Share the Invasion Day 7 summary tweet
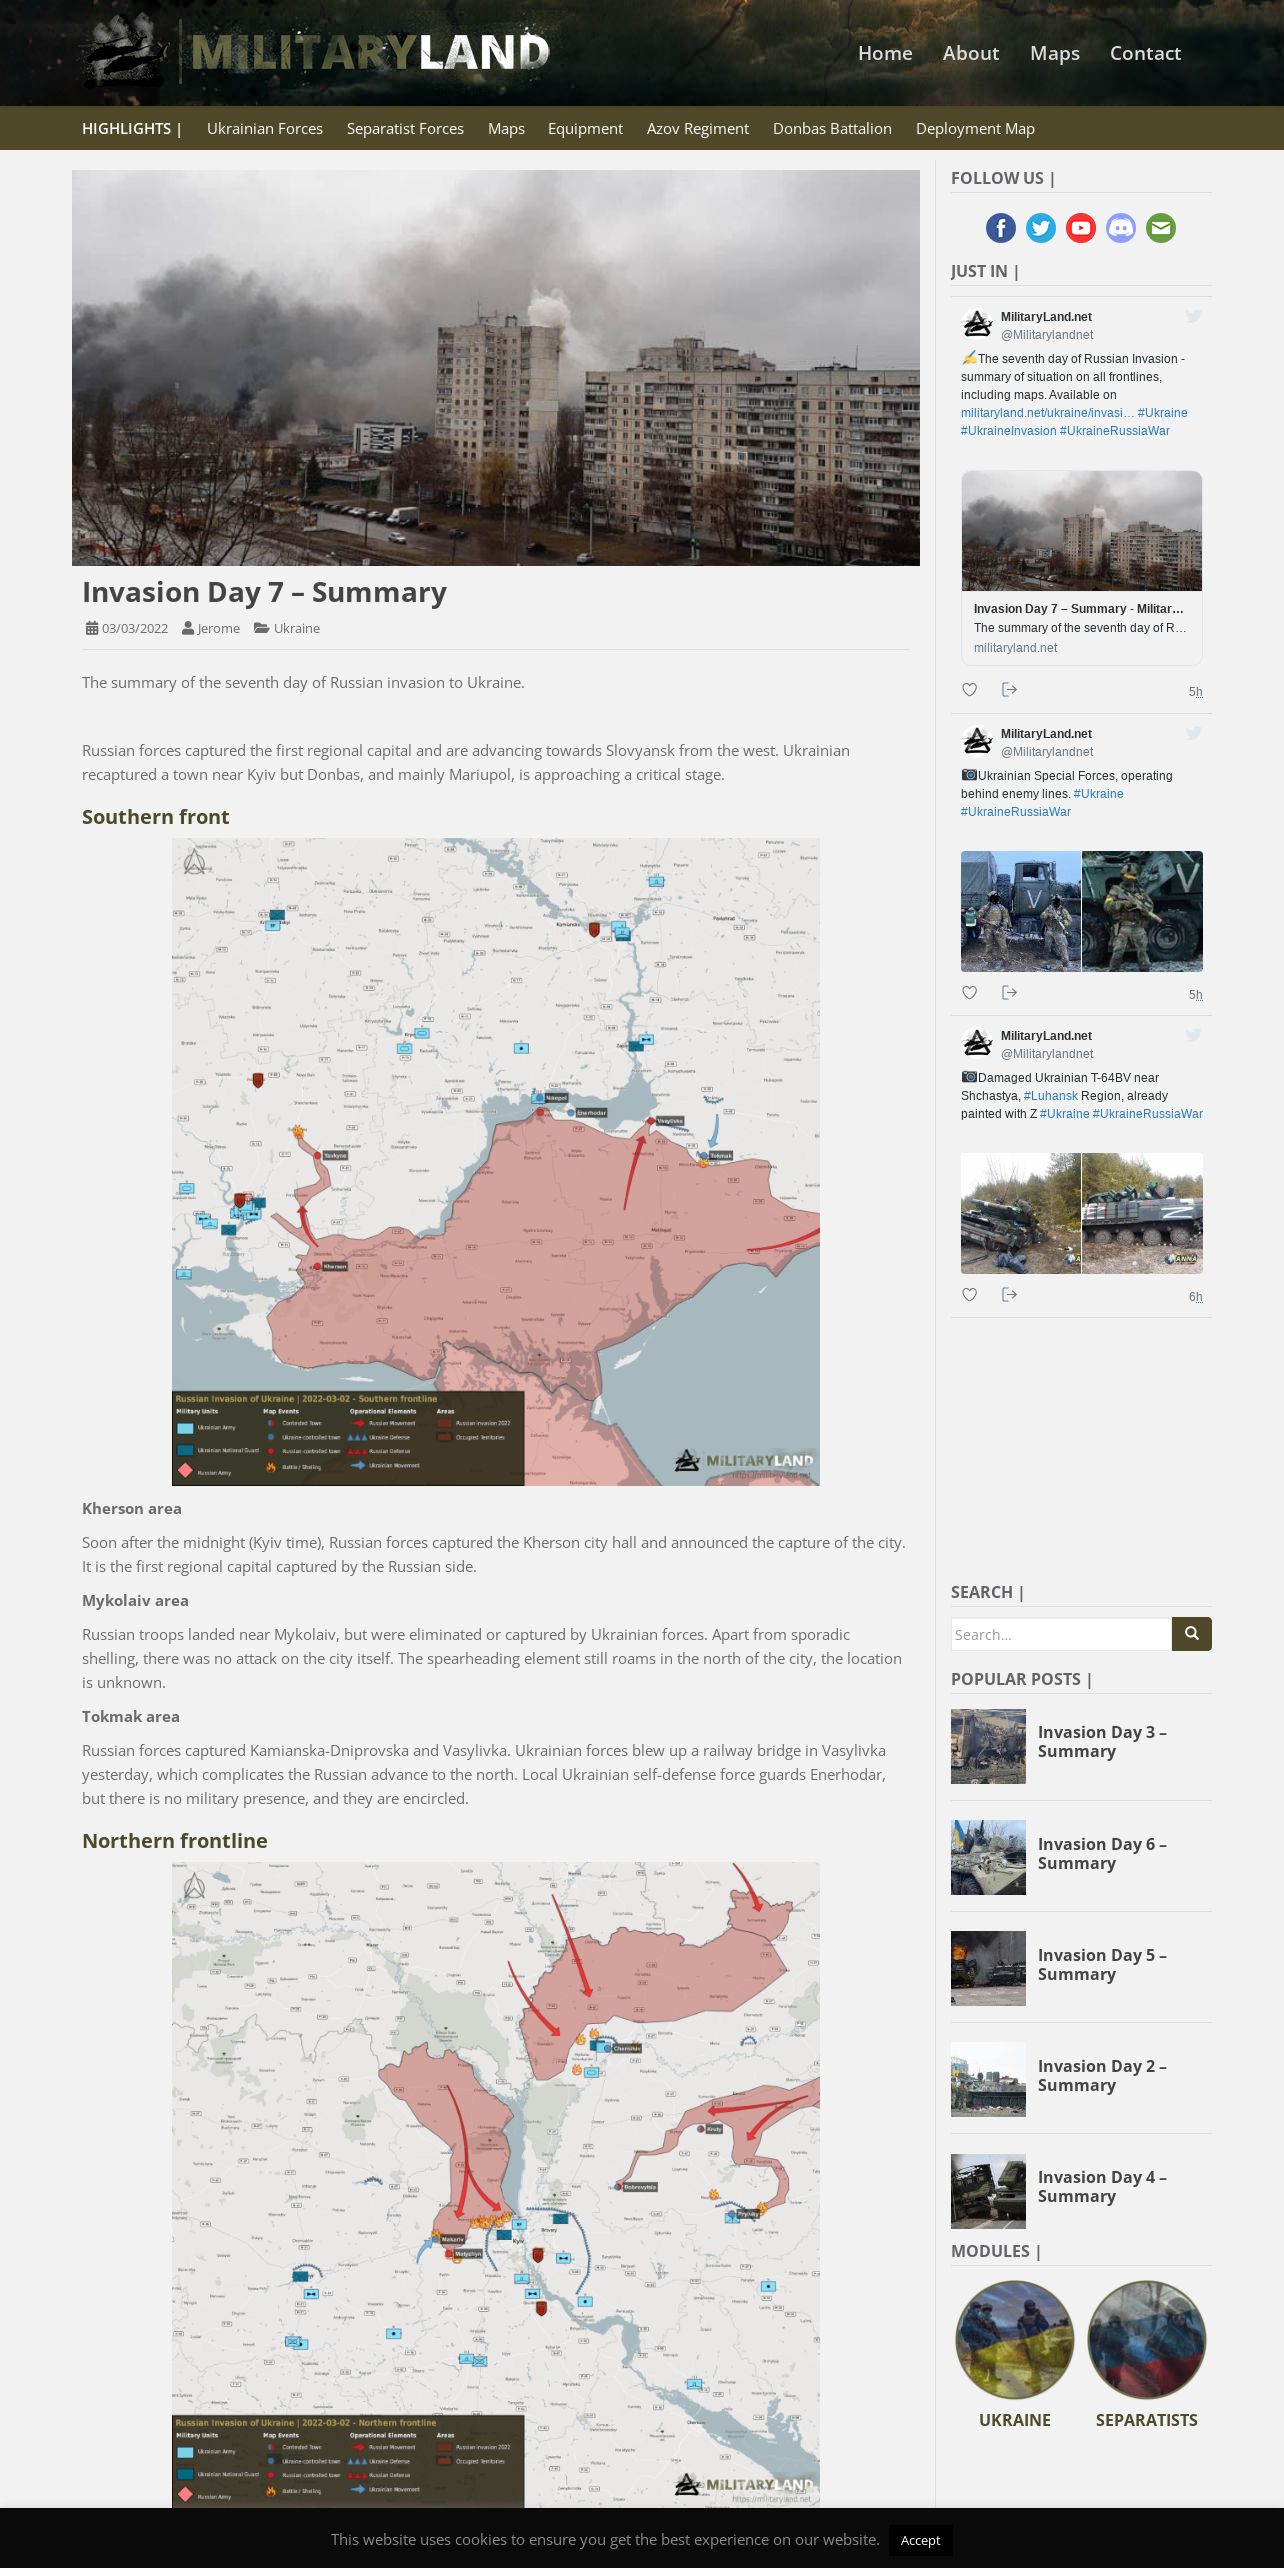1284x2568 pixels. [1009, 690]
